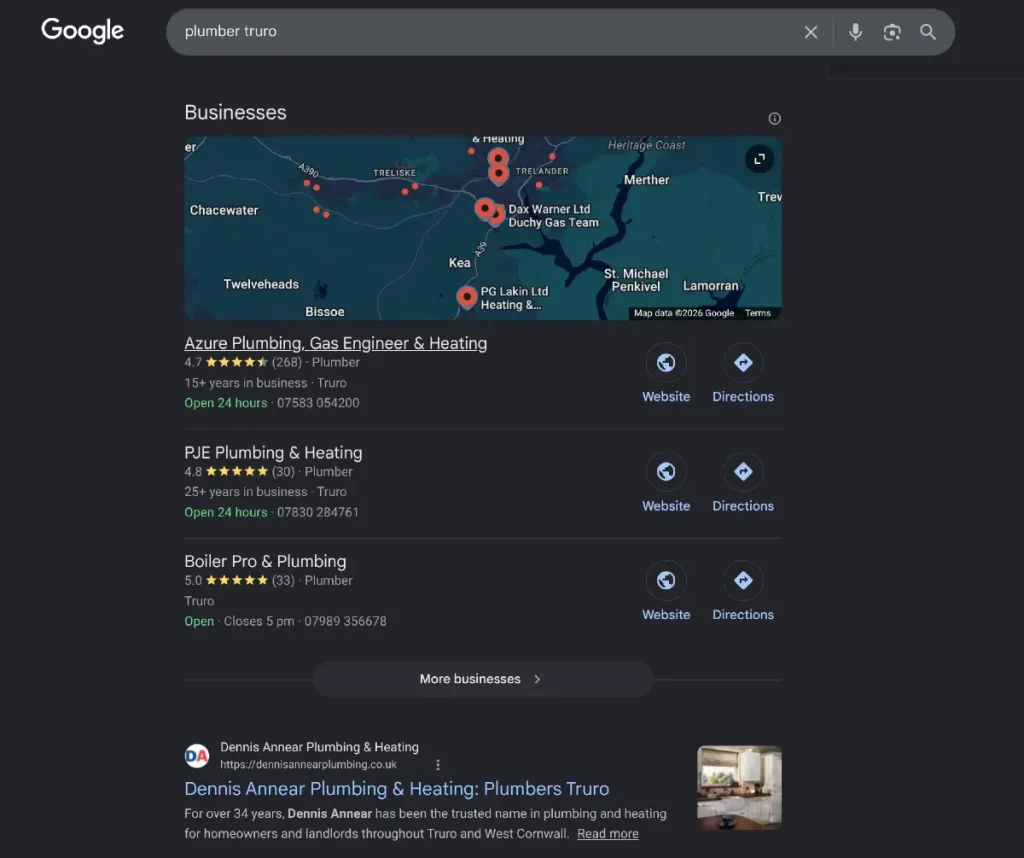Viewport: 1024px width, 858px height.
Task: Open Dennis Annear Plumbers Truro result title
Action: pyautogui.click(x=396, y=789)
